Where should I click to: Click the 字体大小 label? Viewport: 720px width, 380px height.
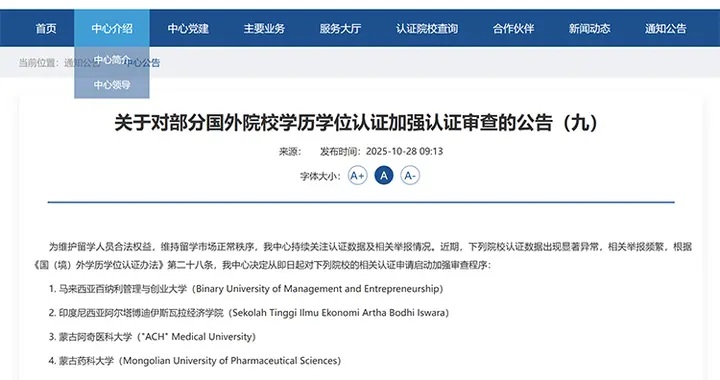click(x=321, y=176)
